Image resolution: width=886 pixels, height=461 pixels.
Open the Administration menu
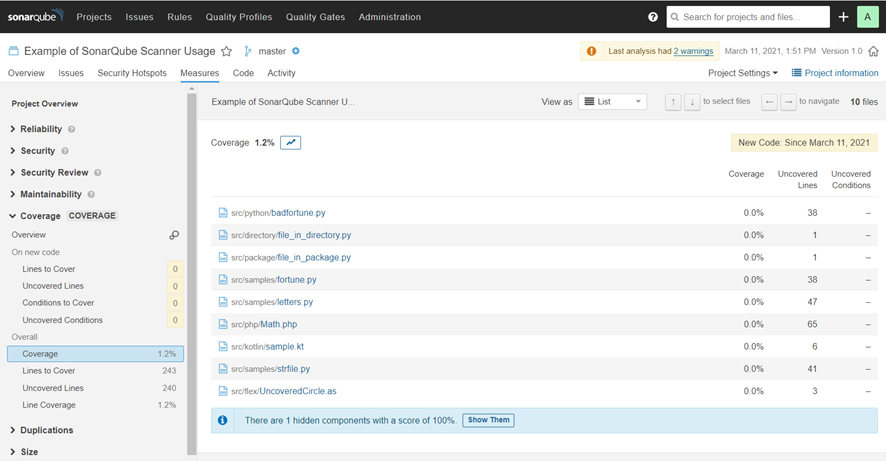[x=389, y=17]
